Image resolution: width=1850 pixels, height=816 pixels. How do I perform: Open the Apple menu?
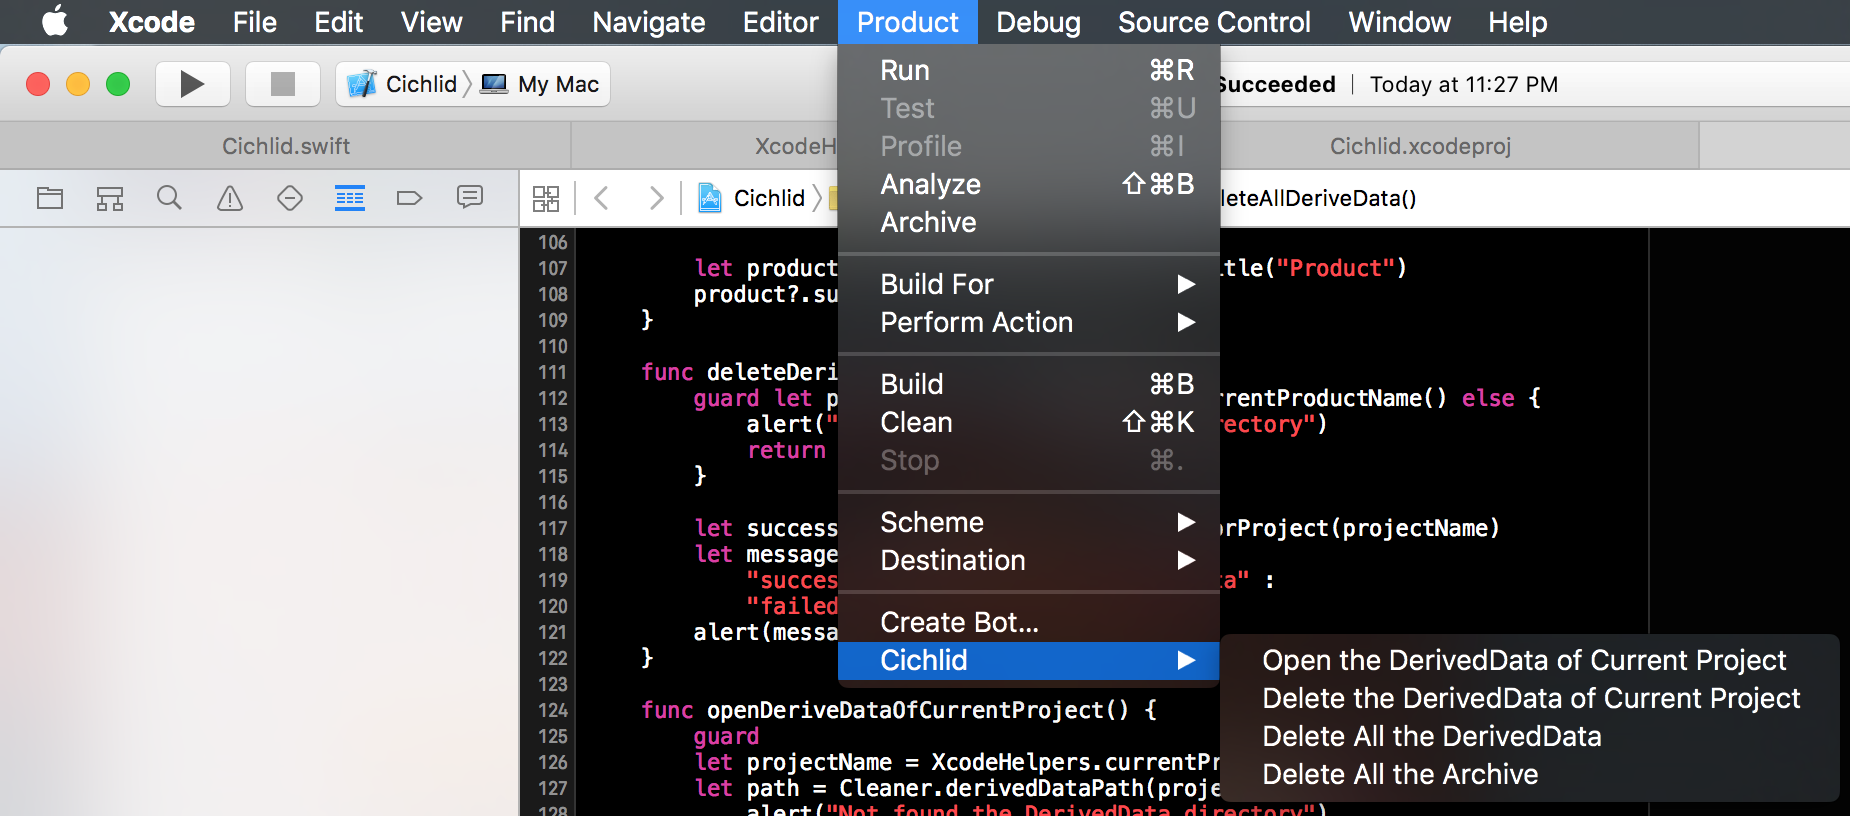pyautogui.click(x=55, y=21)
